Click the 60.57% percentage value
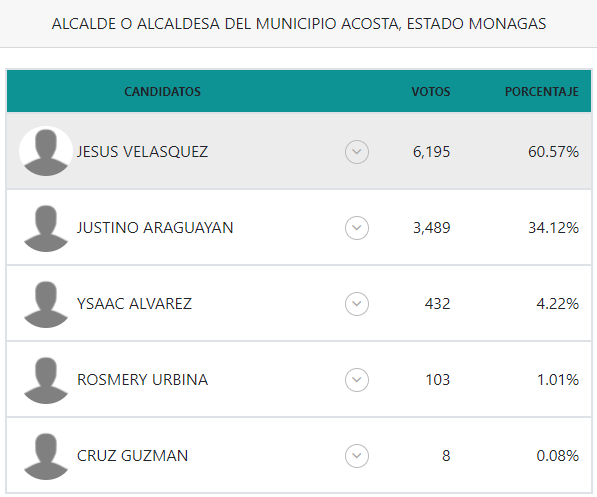Image resolution: width=597 pixels, height=497 pixels. point(554,152)
